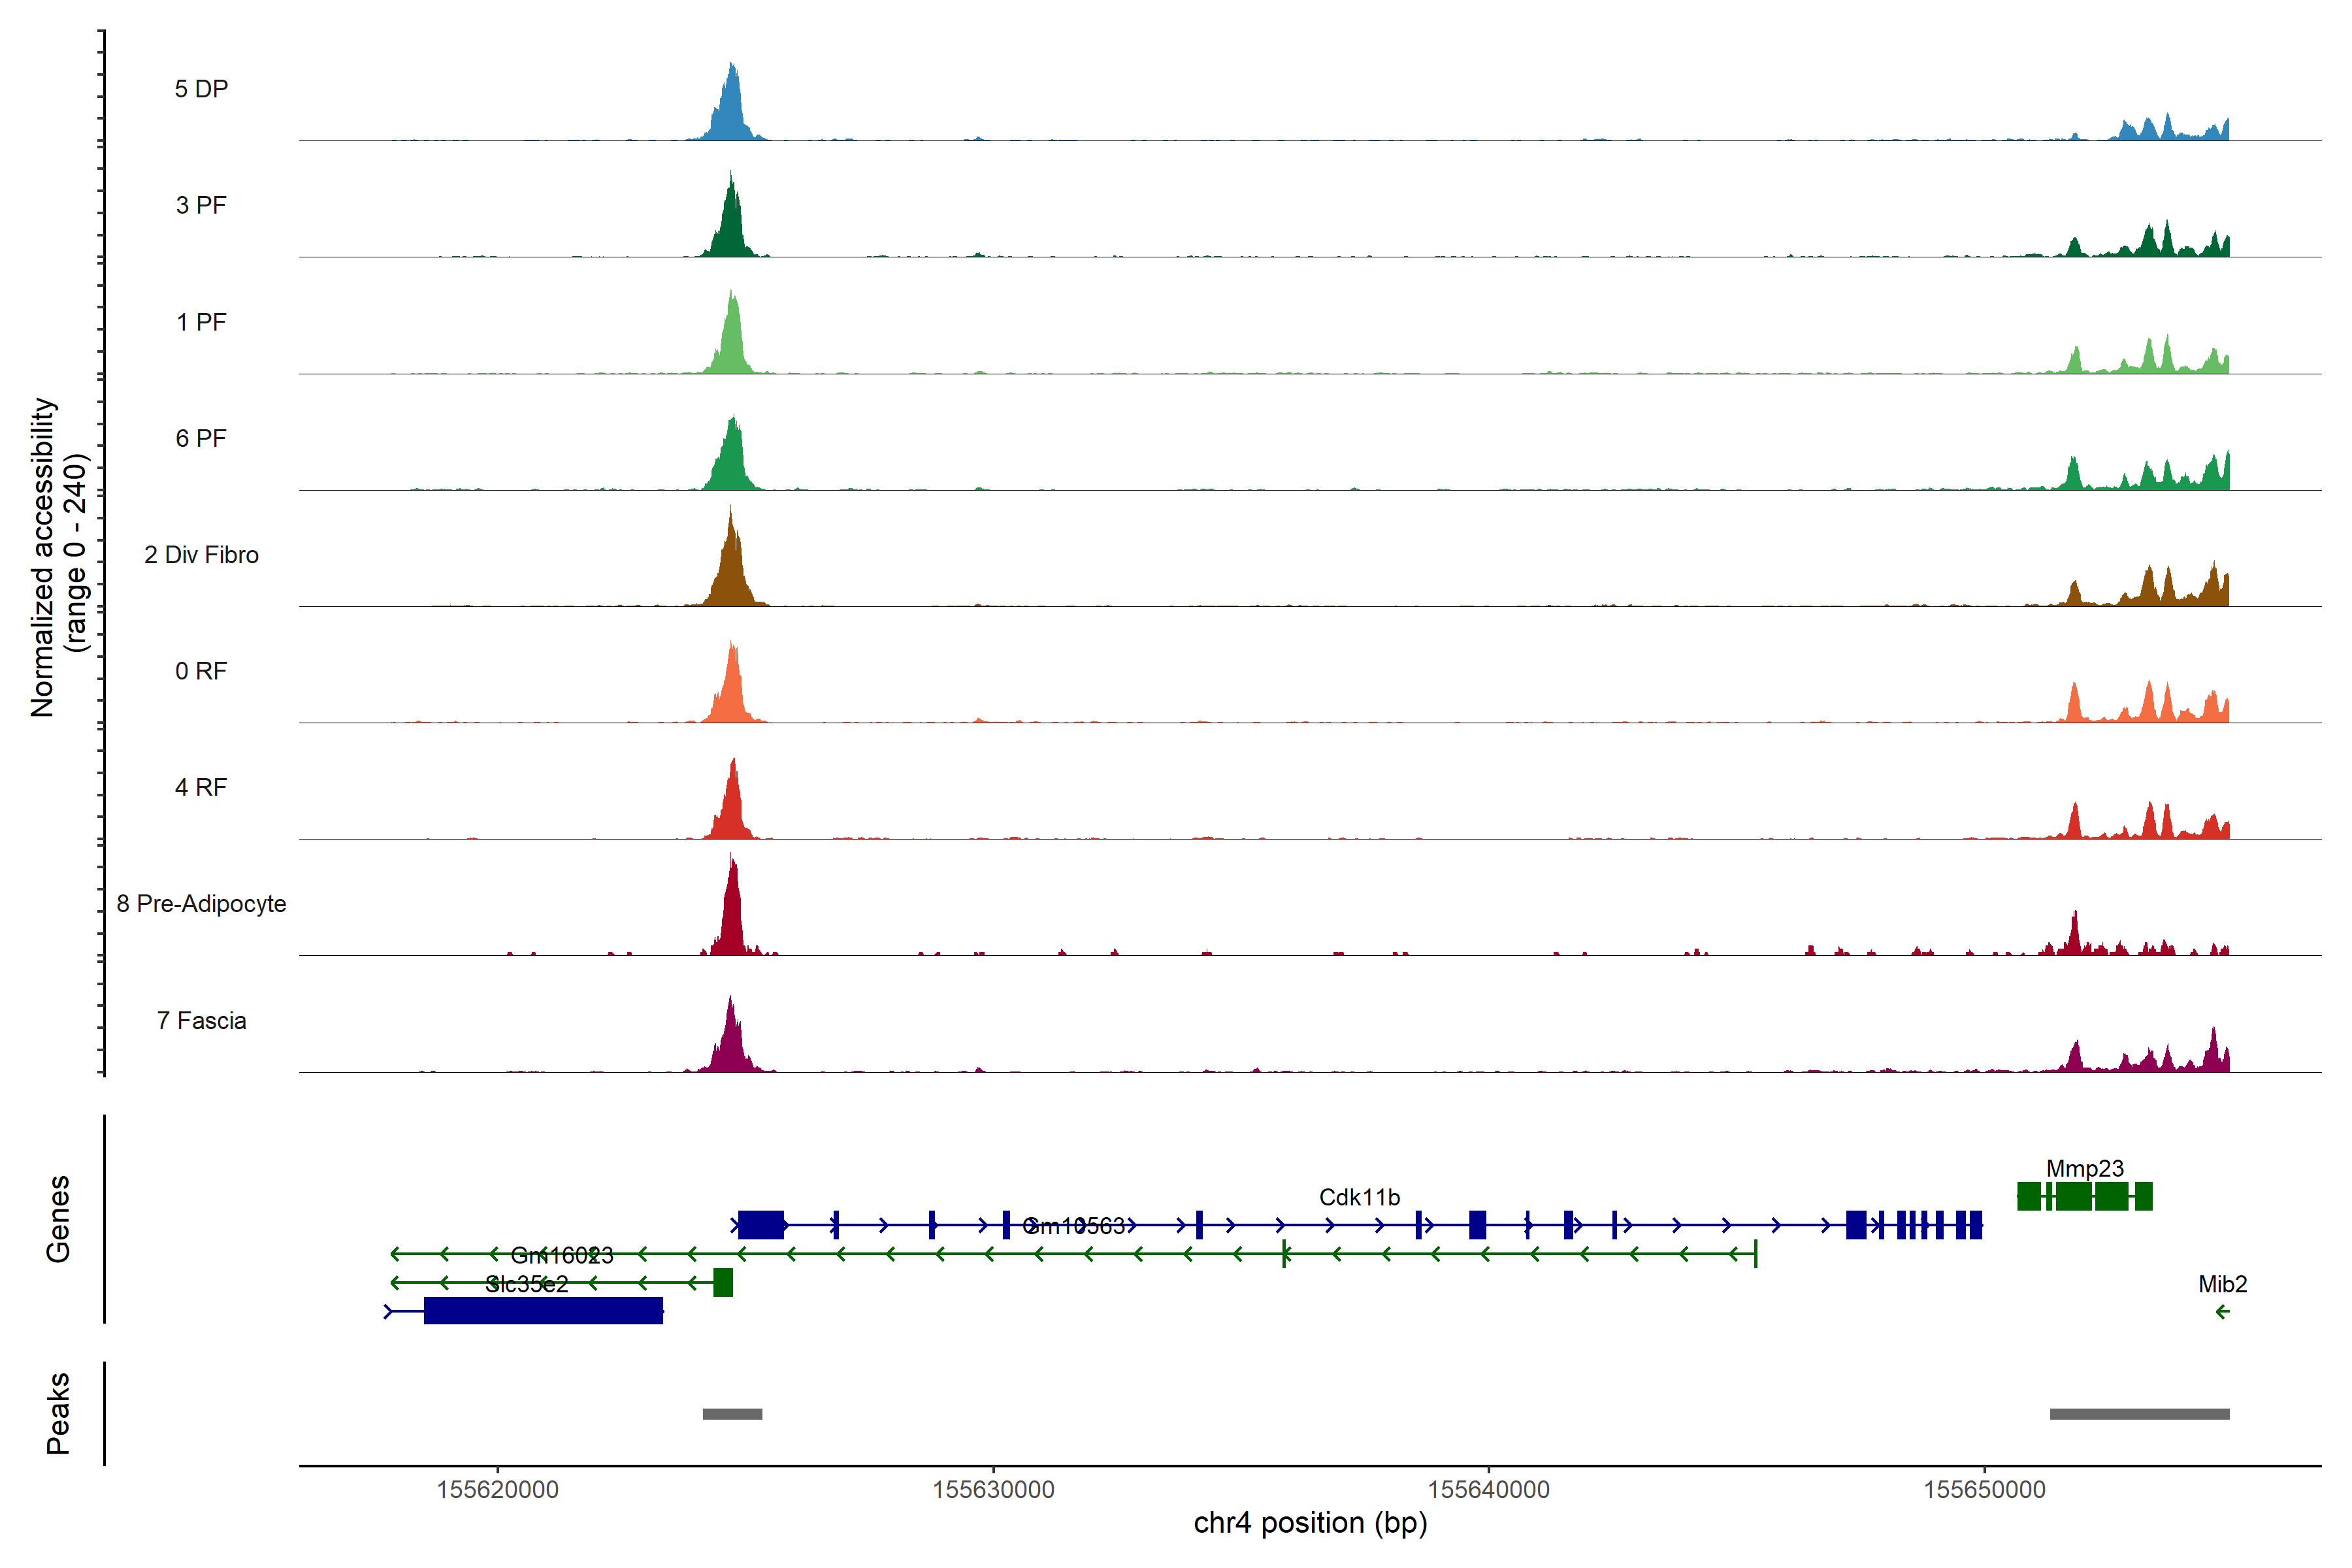Click the 2 Div Fibro brown peak
2352x1568 pixels.
click(731, 575)
